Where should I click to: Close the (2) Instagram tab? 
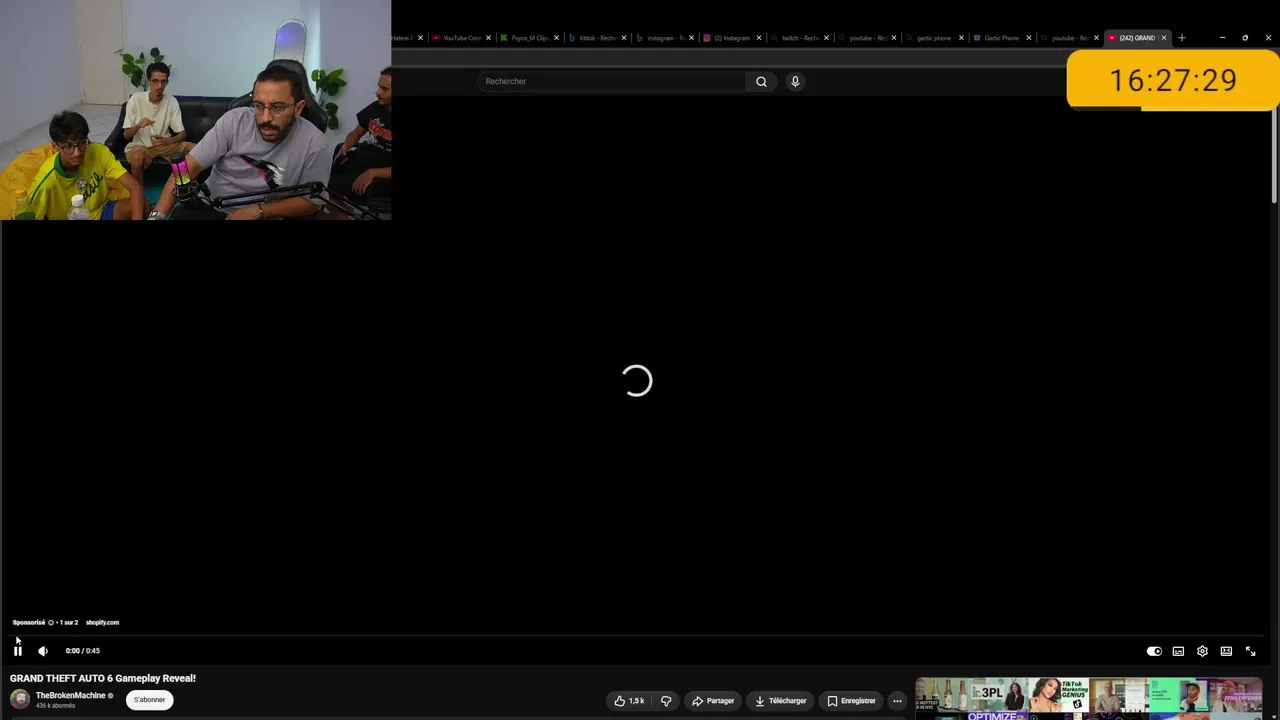[x=759, y=38]
